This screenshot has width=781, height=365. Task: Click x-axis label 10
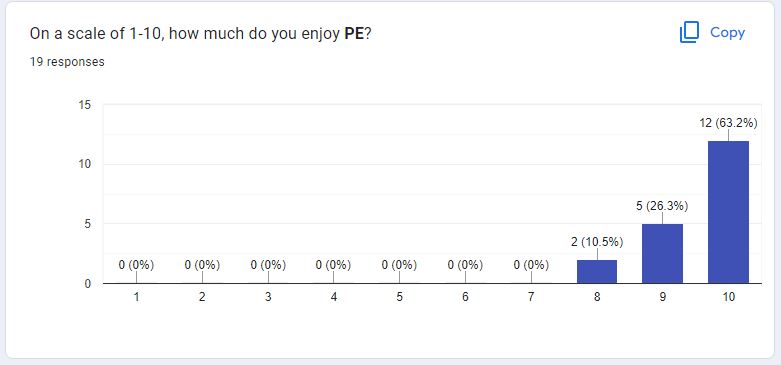[x=728, y=297]
